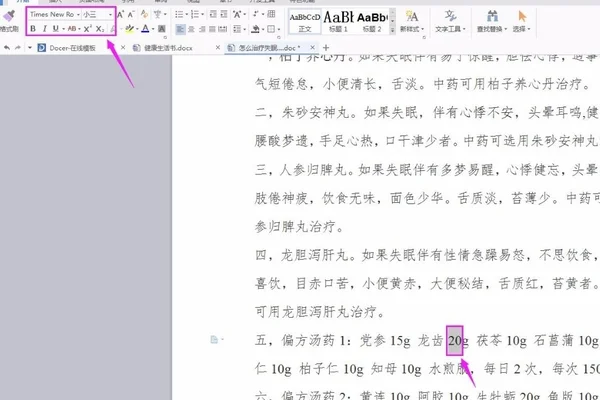Click the paragraph shading paint bucket
This screenshot has width=600, height=400.
[x=255, y=29]
